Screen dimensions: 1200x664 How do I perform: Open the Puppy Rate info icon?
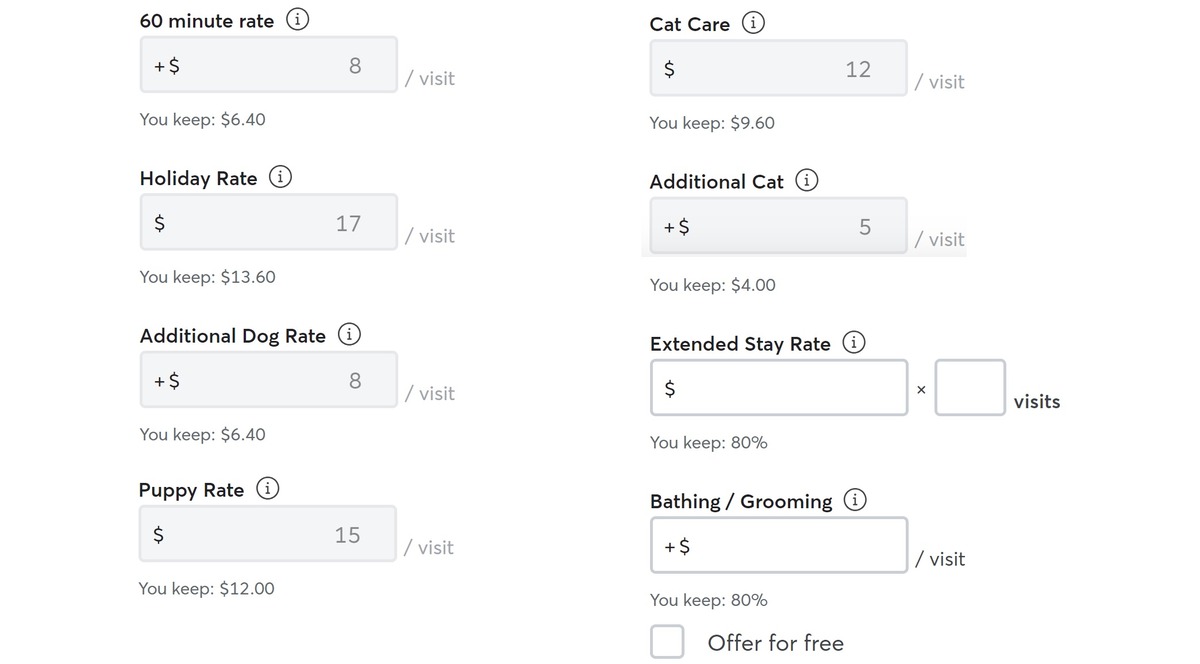point(266,489)
